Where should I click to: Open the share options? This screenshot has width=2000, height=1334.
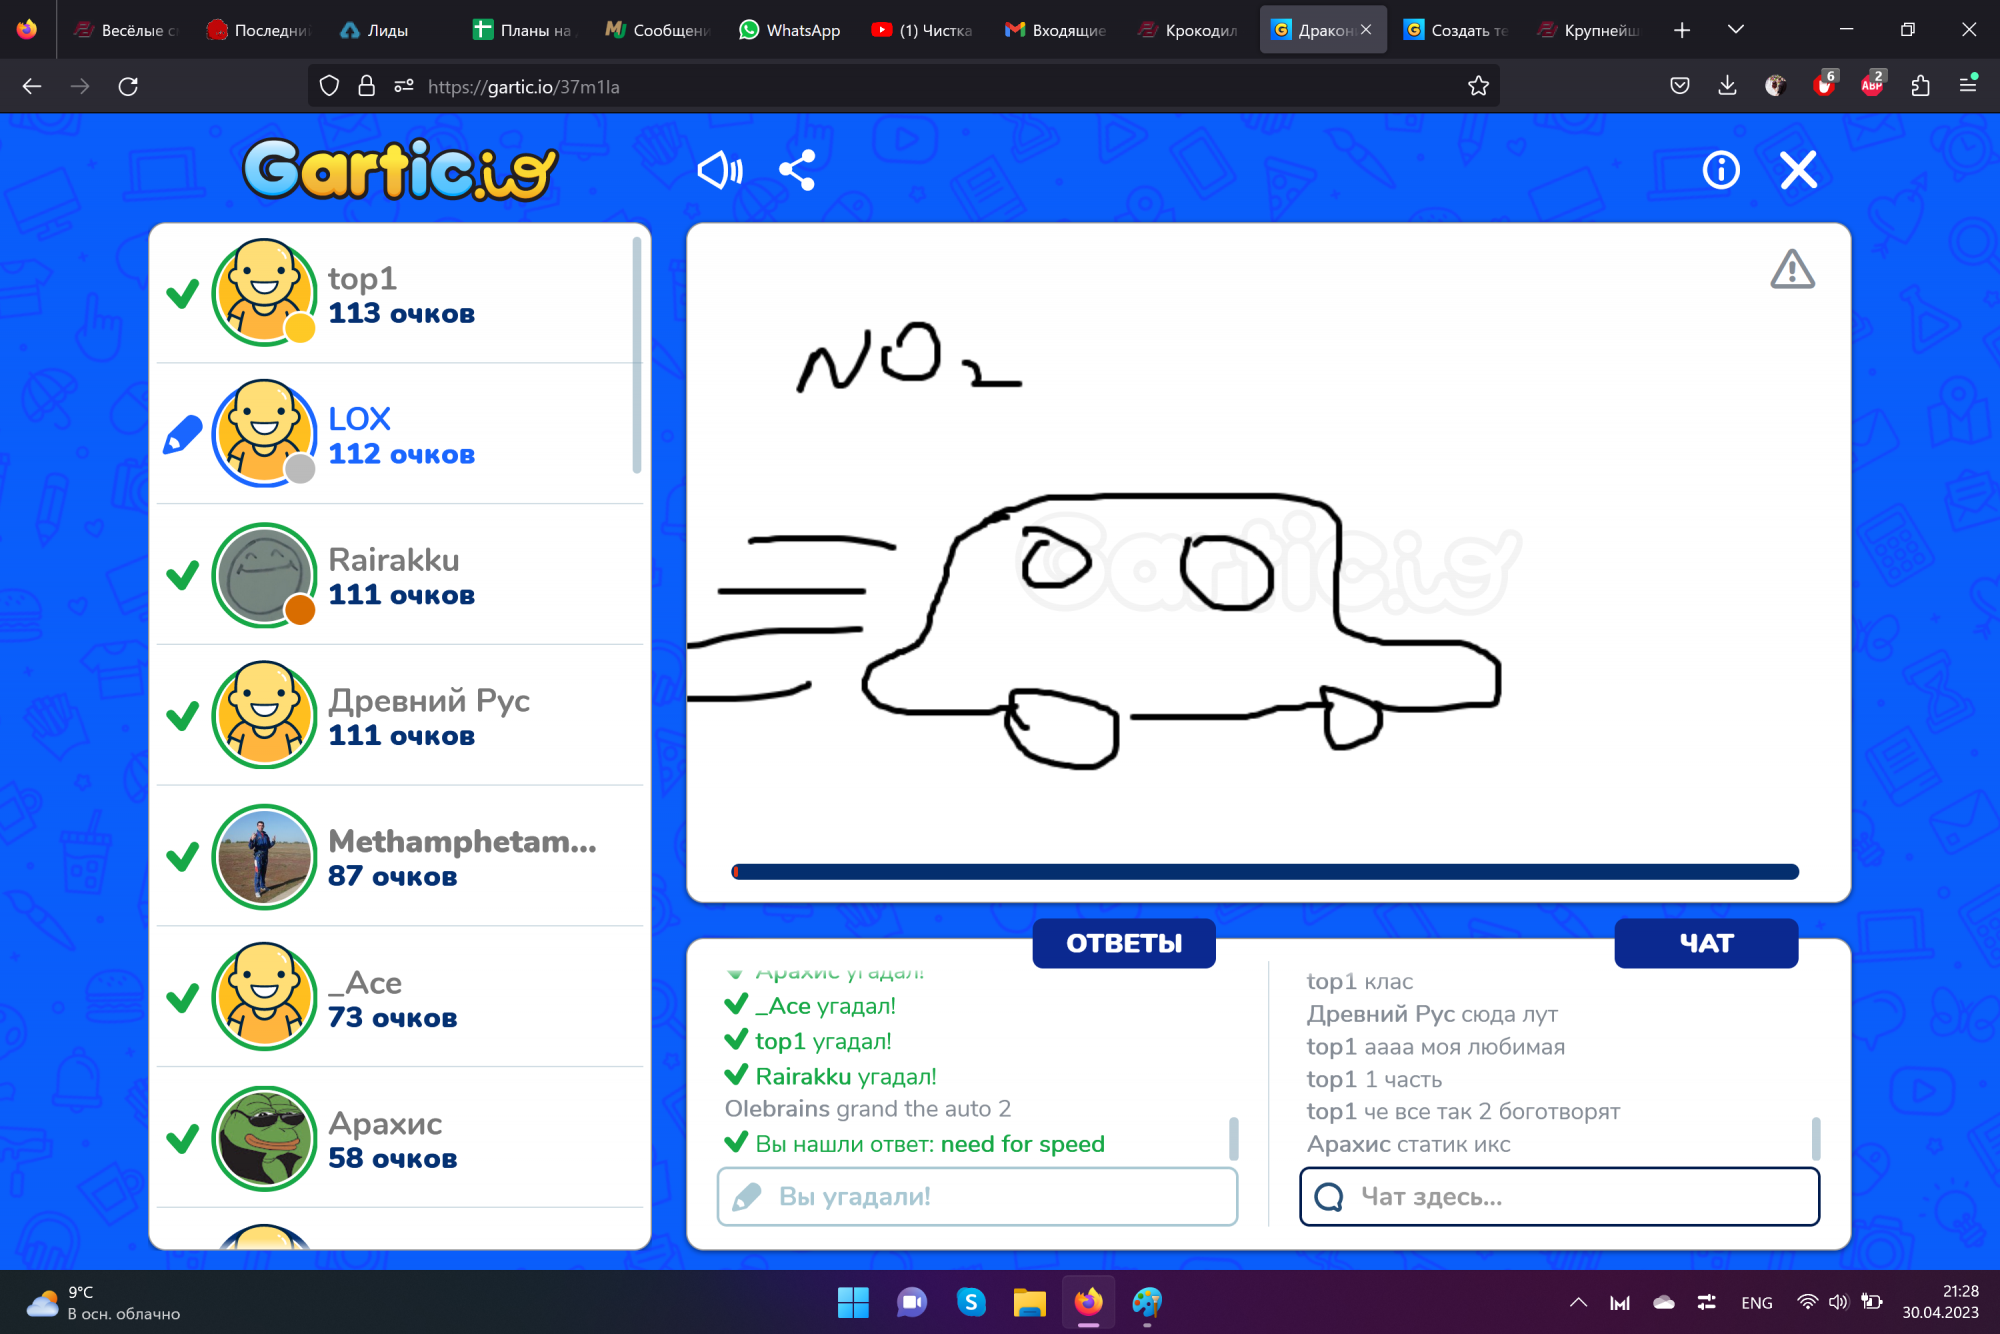pyautogui.click(x=797, y=170)
